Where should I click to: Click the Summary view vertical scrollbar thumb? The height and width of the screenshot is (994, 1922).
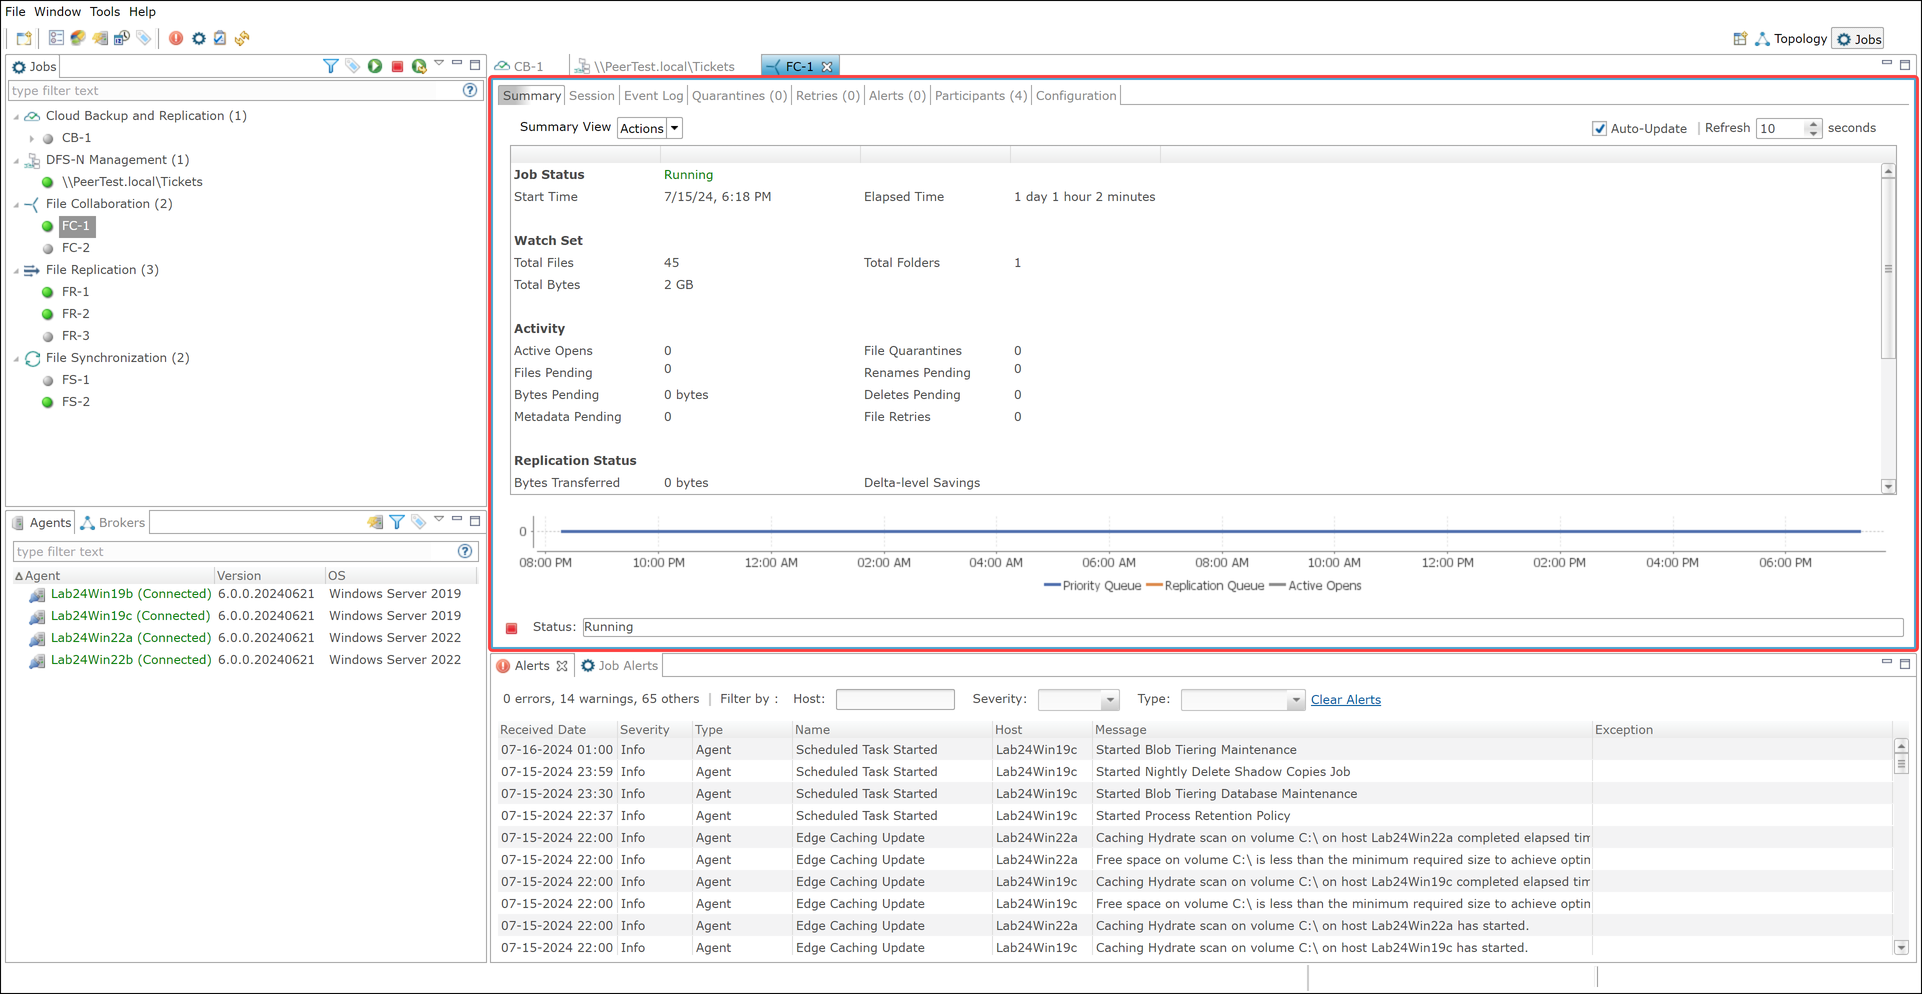(x=1888, y=269)
